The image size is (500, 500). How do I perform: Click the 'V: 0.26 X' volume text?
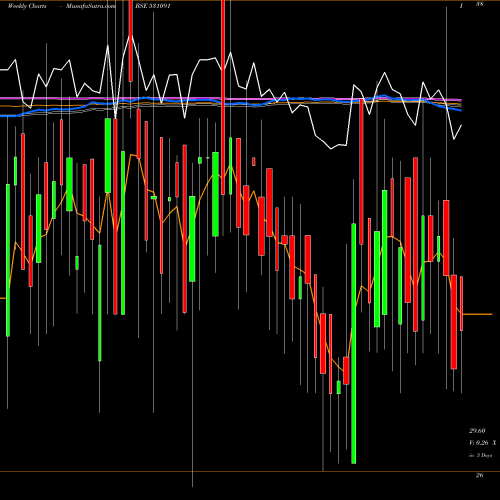coord(482,443)
